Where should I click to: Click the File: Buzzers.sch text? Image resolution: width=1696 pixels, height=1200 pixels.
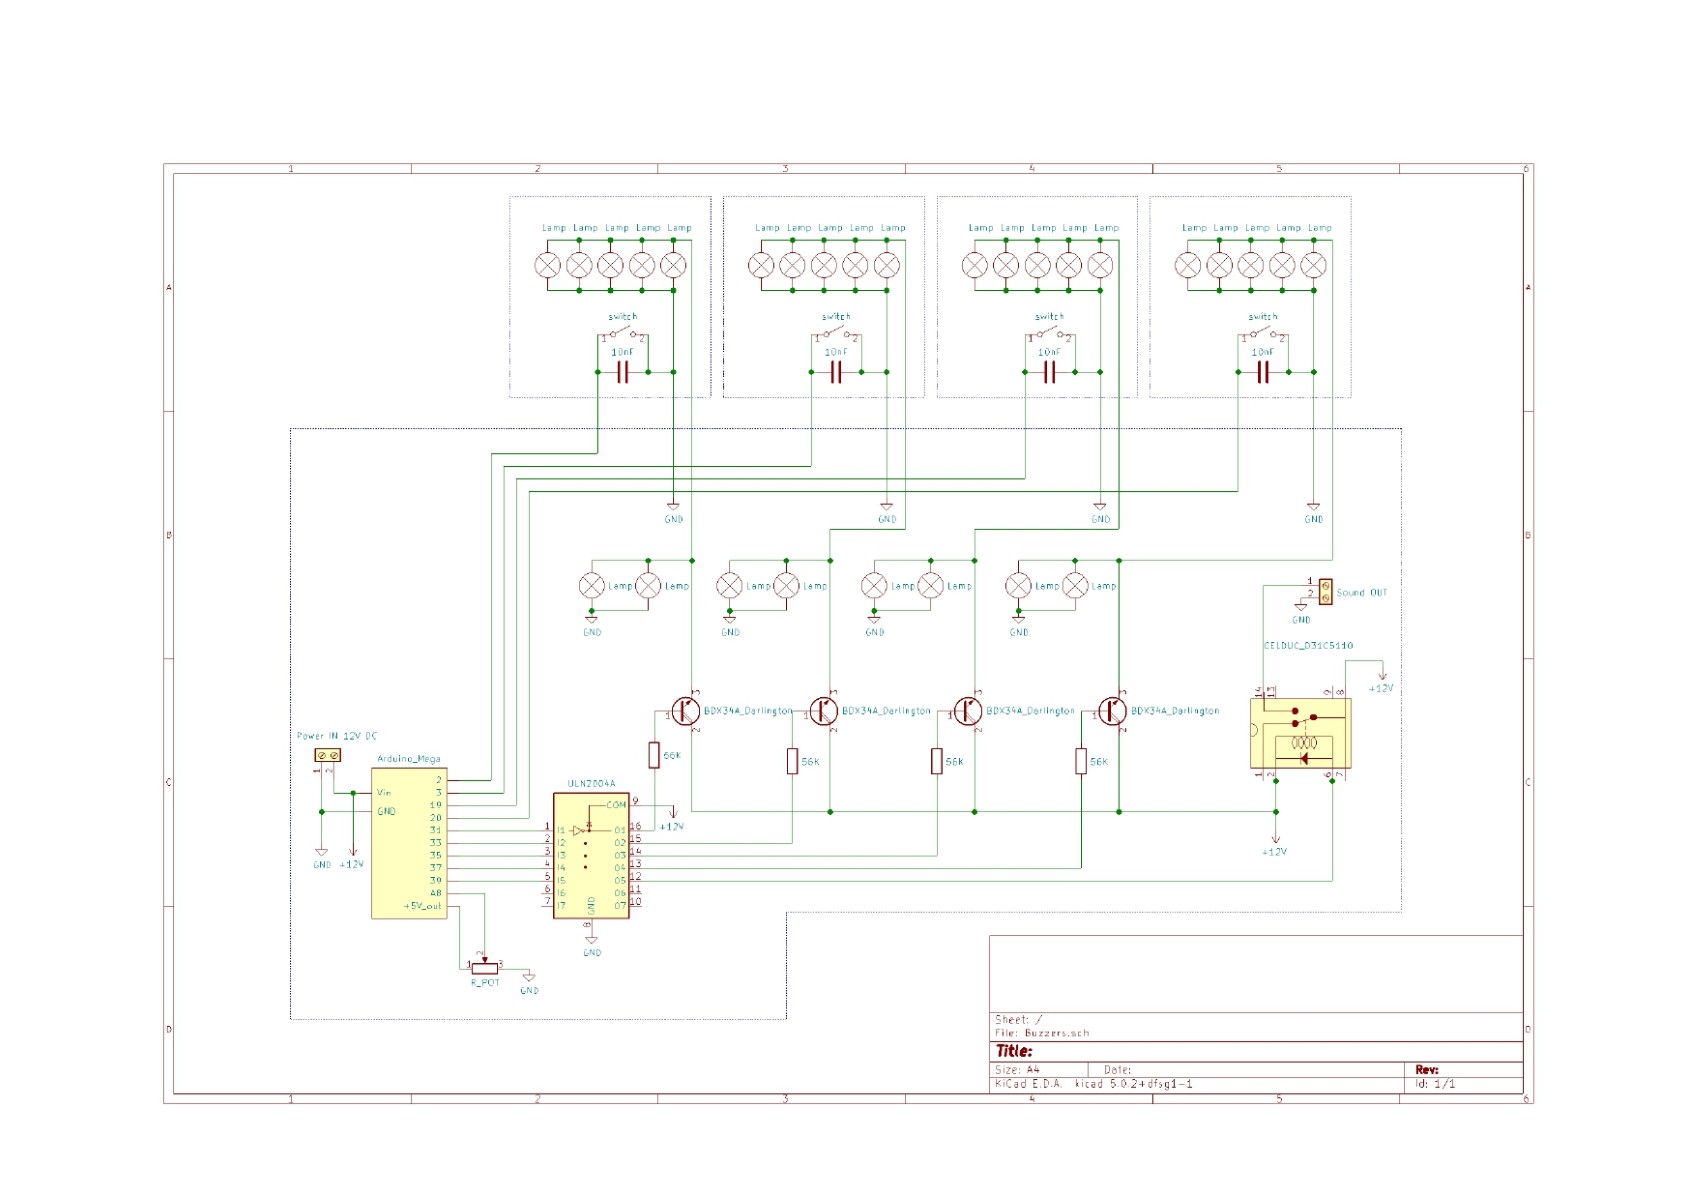(x=1042, y=1033)
